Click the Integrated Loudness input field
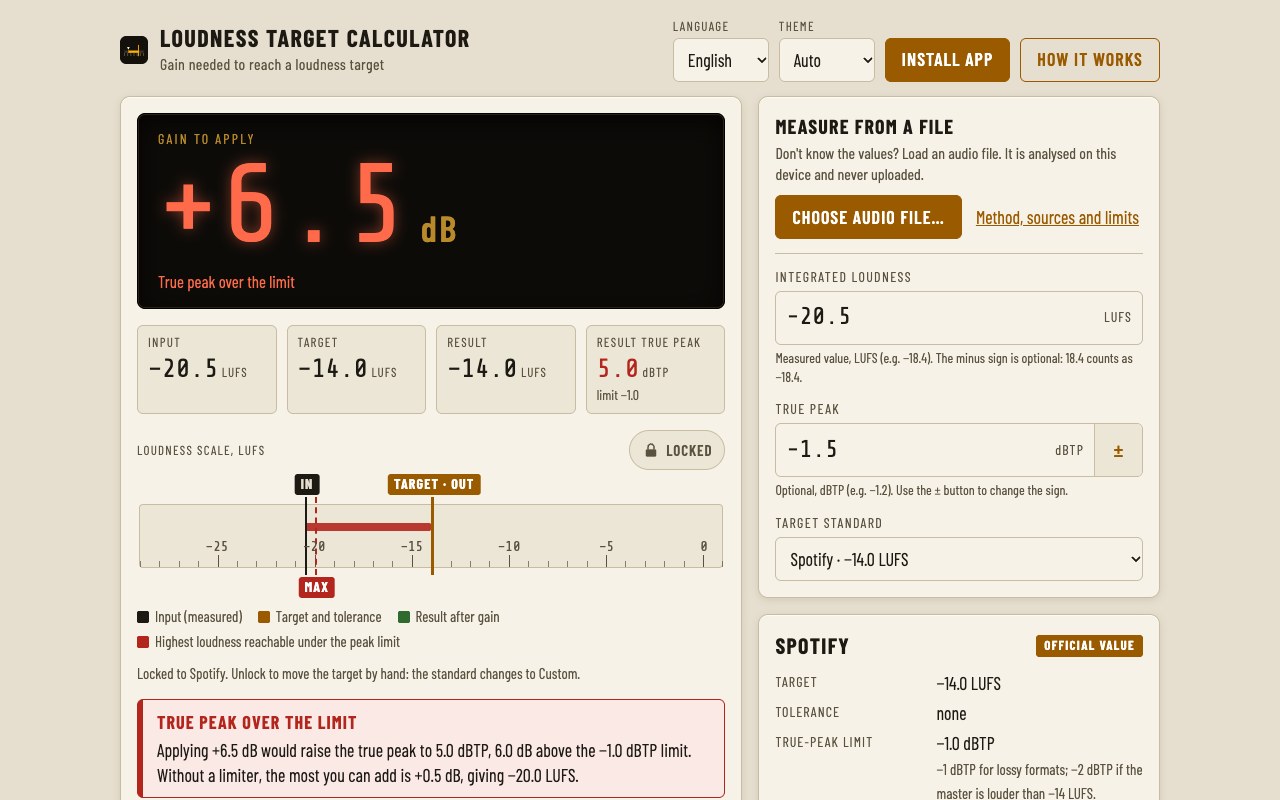This screenshot has height=800, width=1280. click(x=959, y=318)
